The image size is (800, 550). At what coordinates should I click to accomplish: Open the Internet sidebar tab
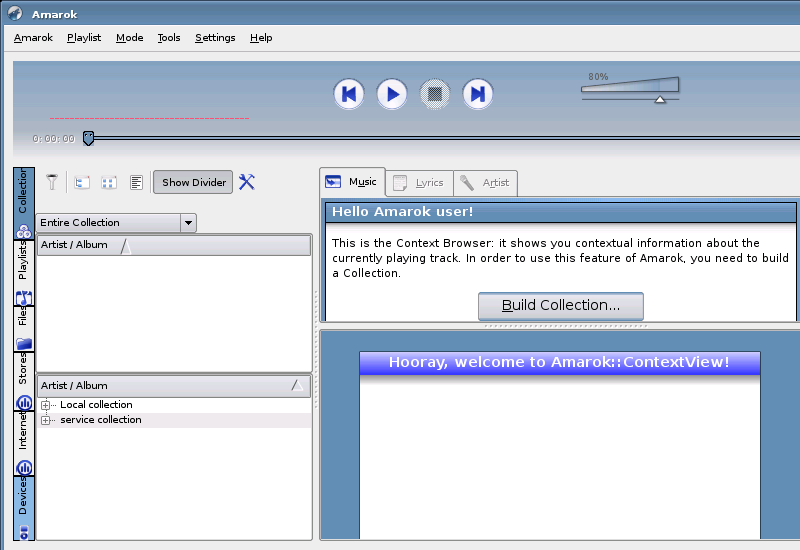(23, 444)
